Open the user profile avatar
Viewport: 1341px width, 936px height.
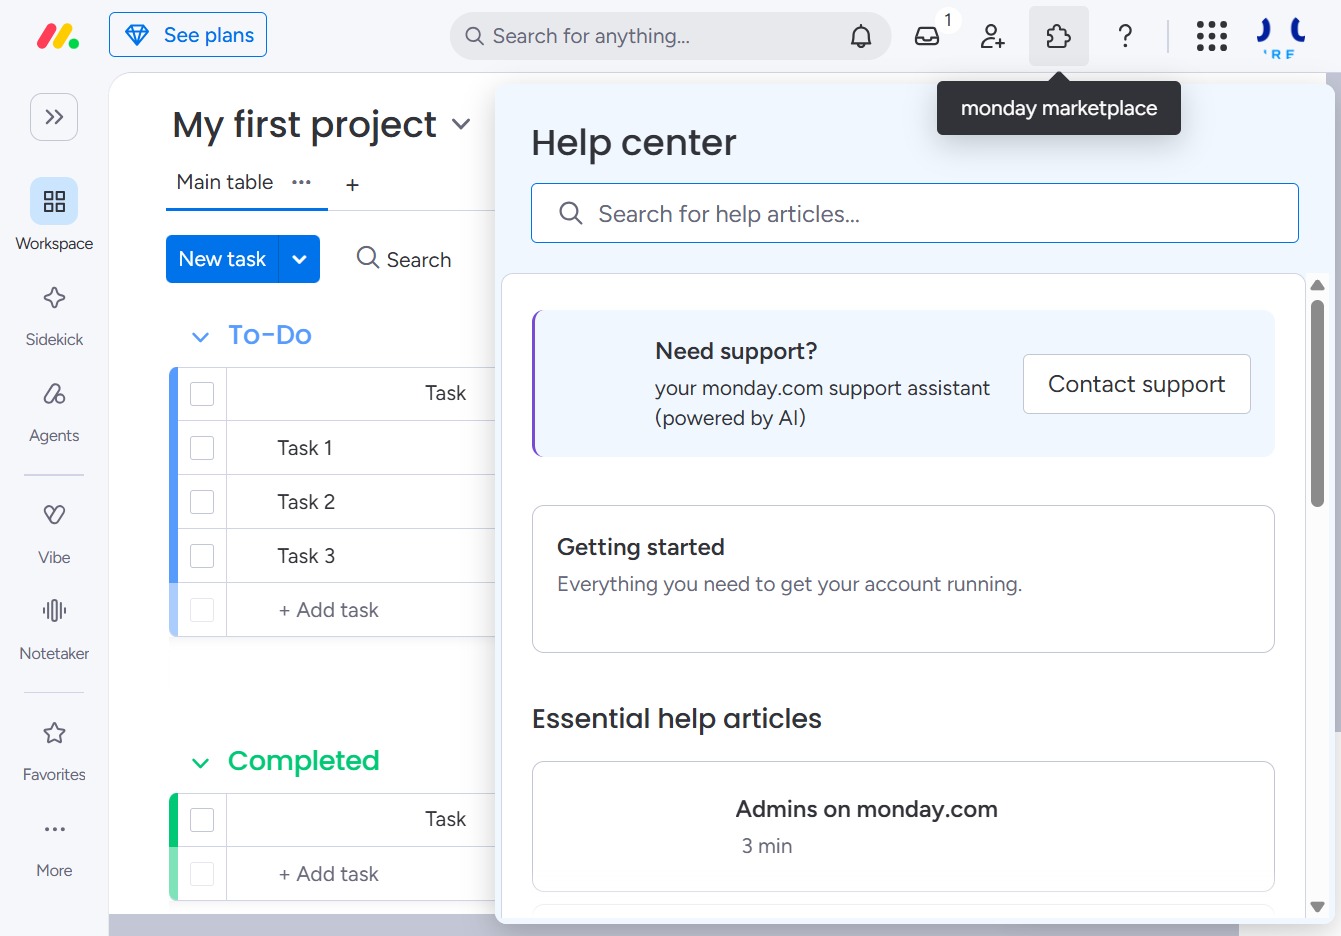(1281, 36)
